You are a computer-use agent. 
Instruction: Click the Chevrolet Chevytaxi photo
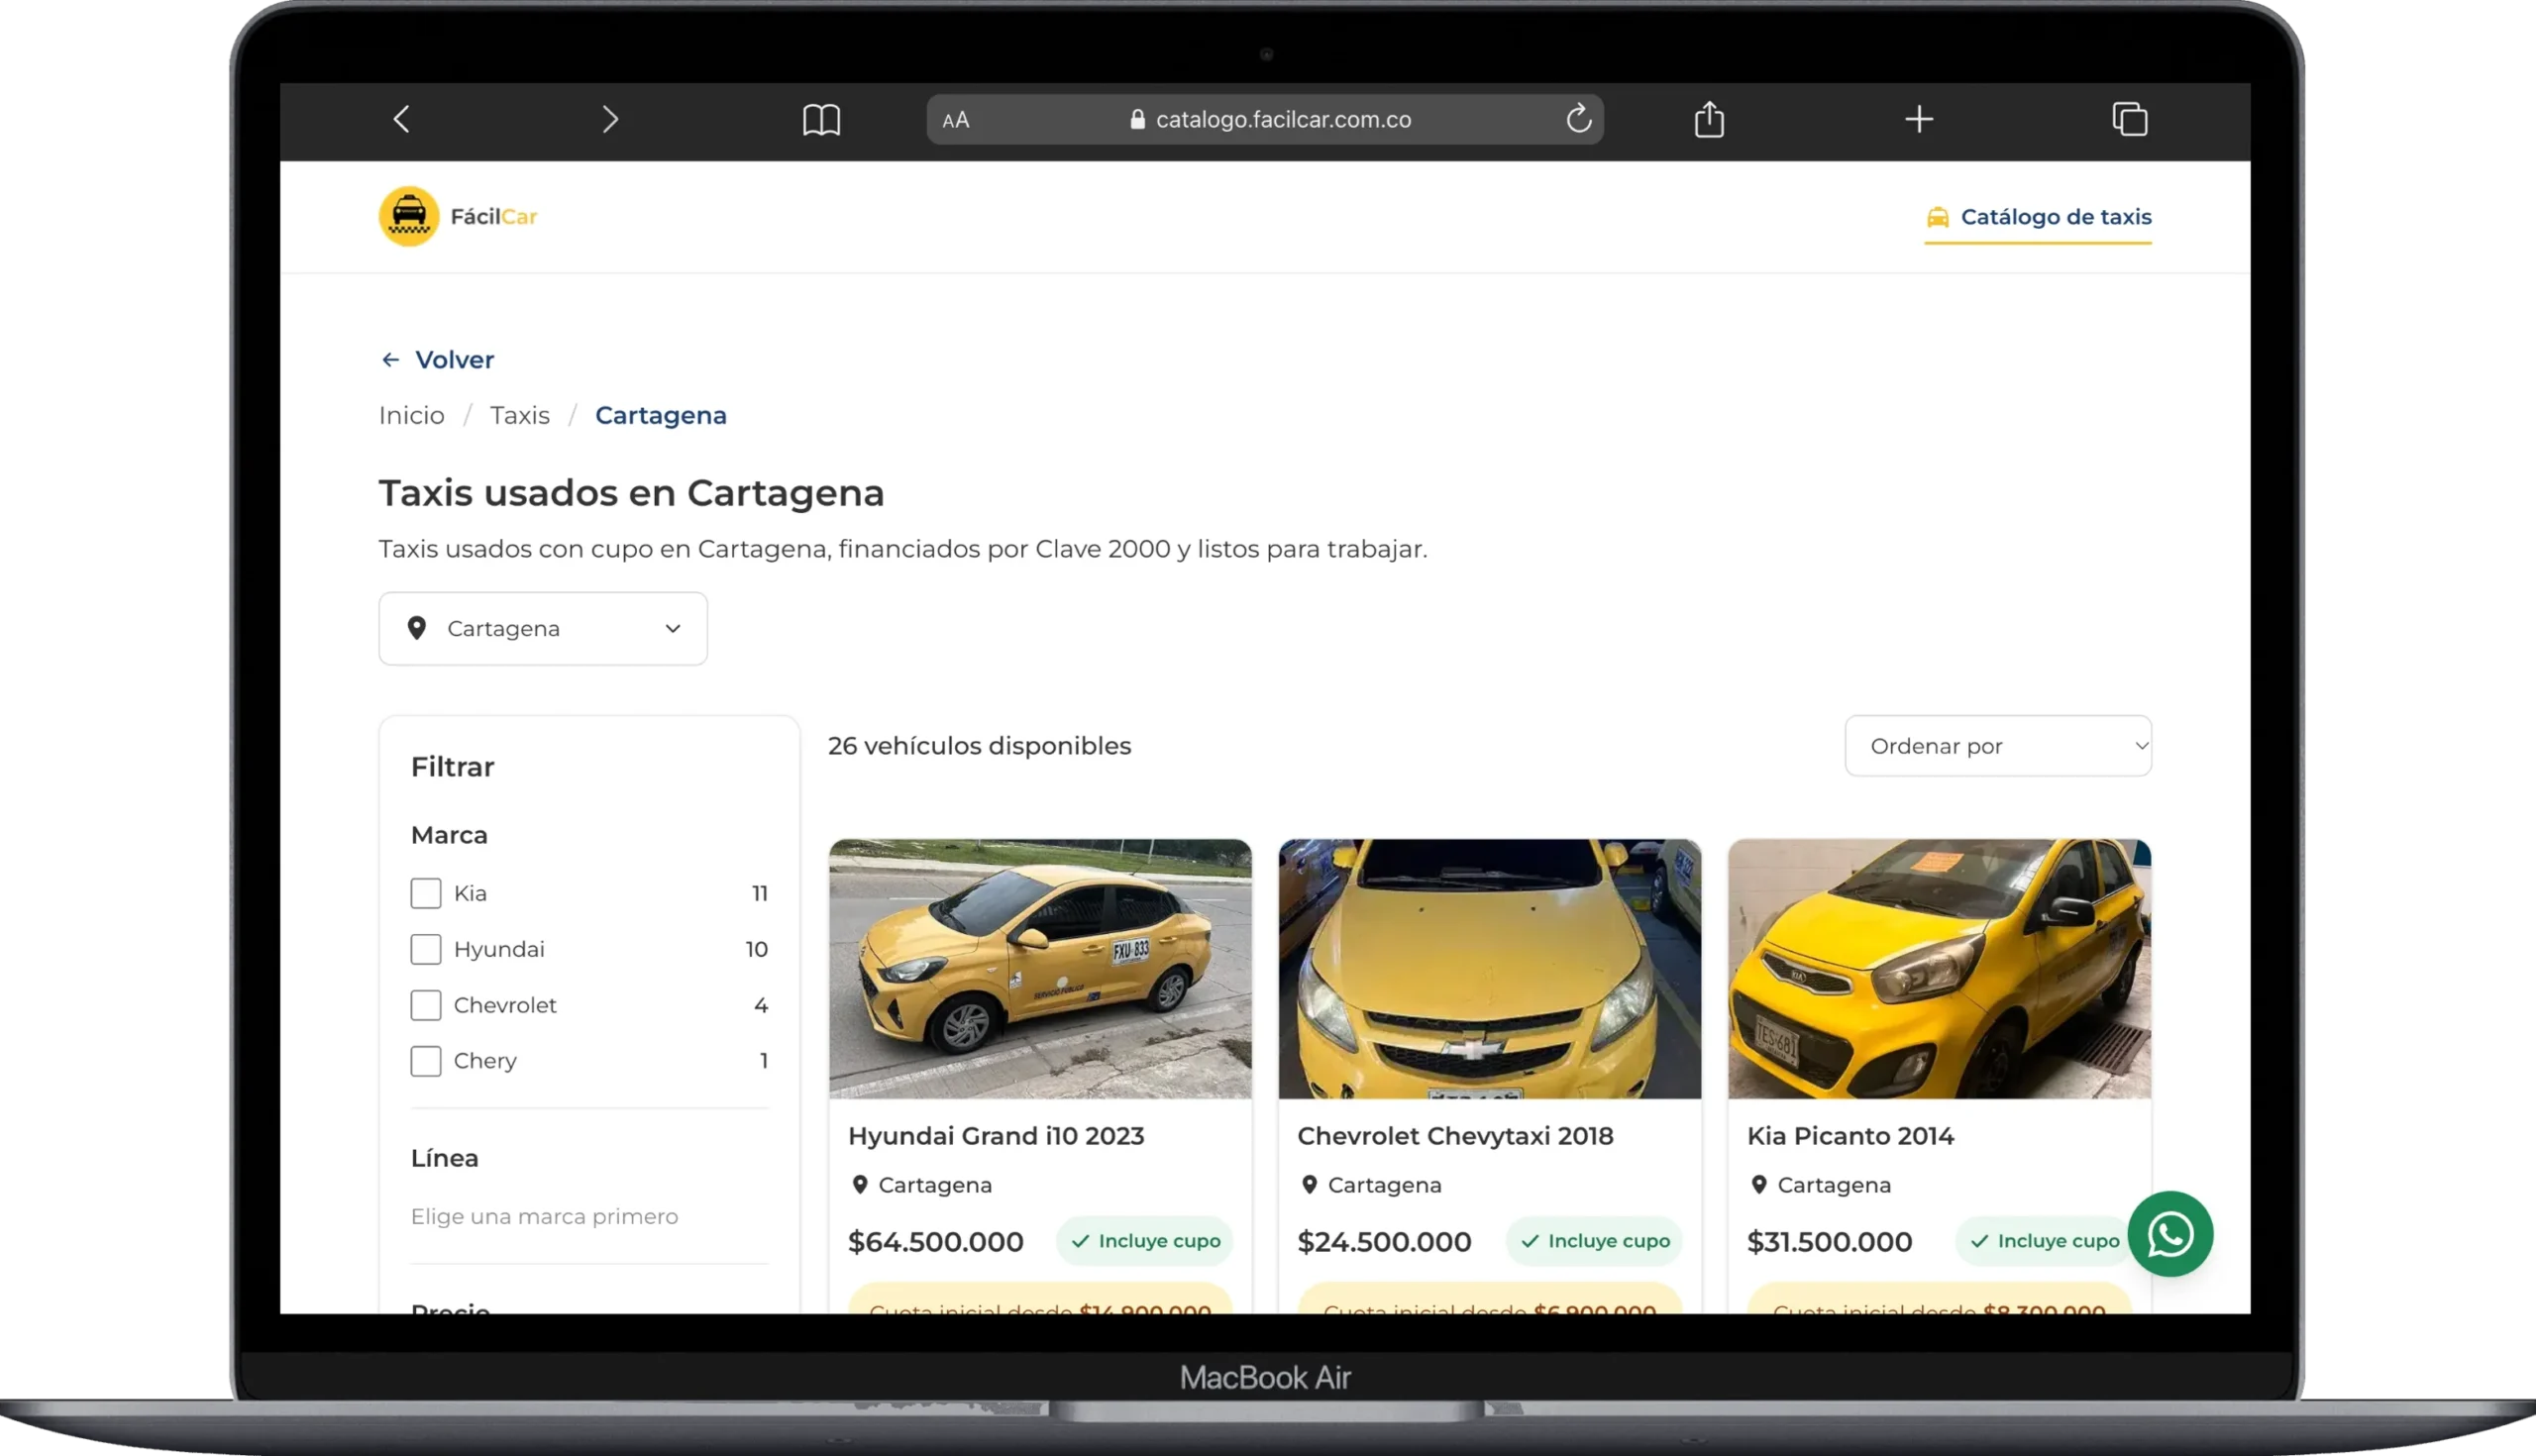tap(1489, 968)
